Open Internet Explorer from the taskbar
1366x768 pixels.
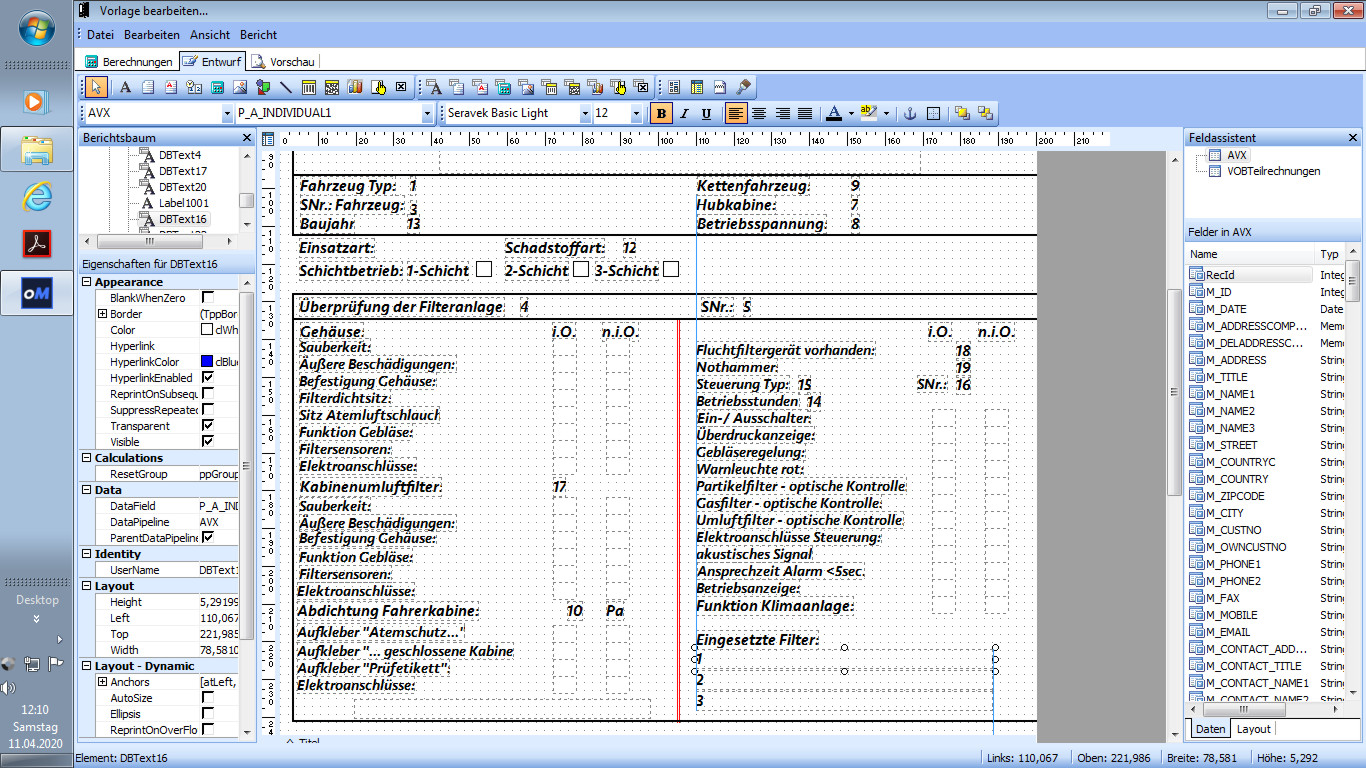[x=36, y=197]
